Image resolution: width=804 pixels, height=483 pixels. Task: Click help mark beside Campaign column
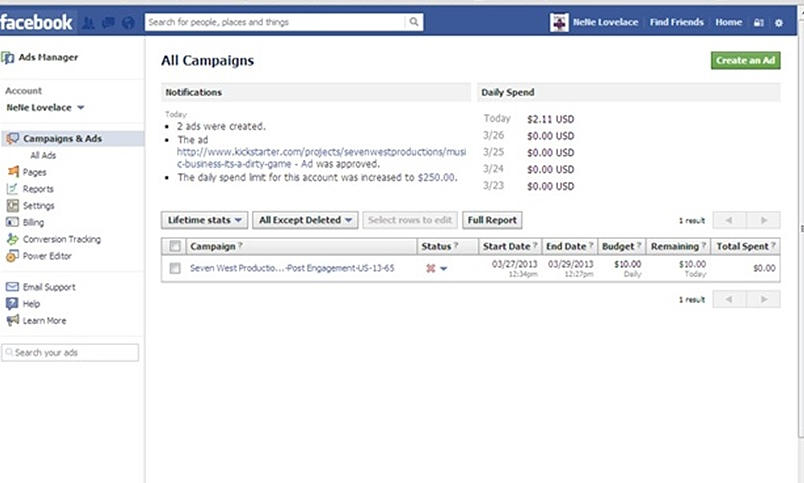[240, 246]
